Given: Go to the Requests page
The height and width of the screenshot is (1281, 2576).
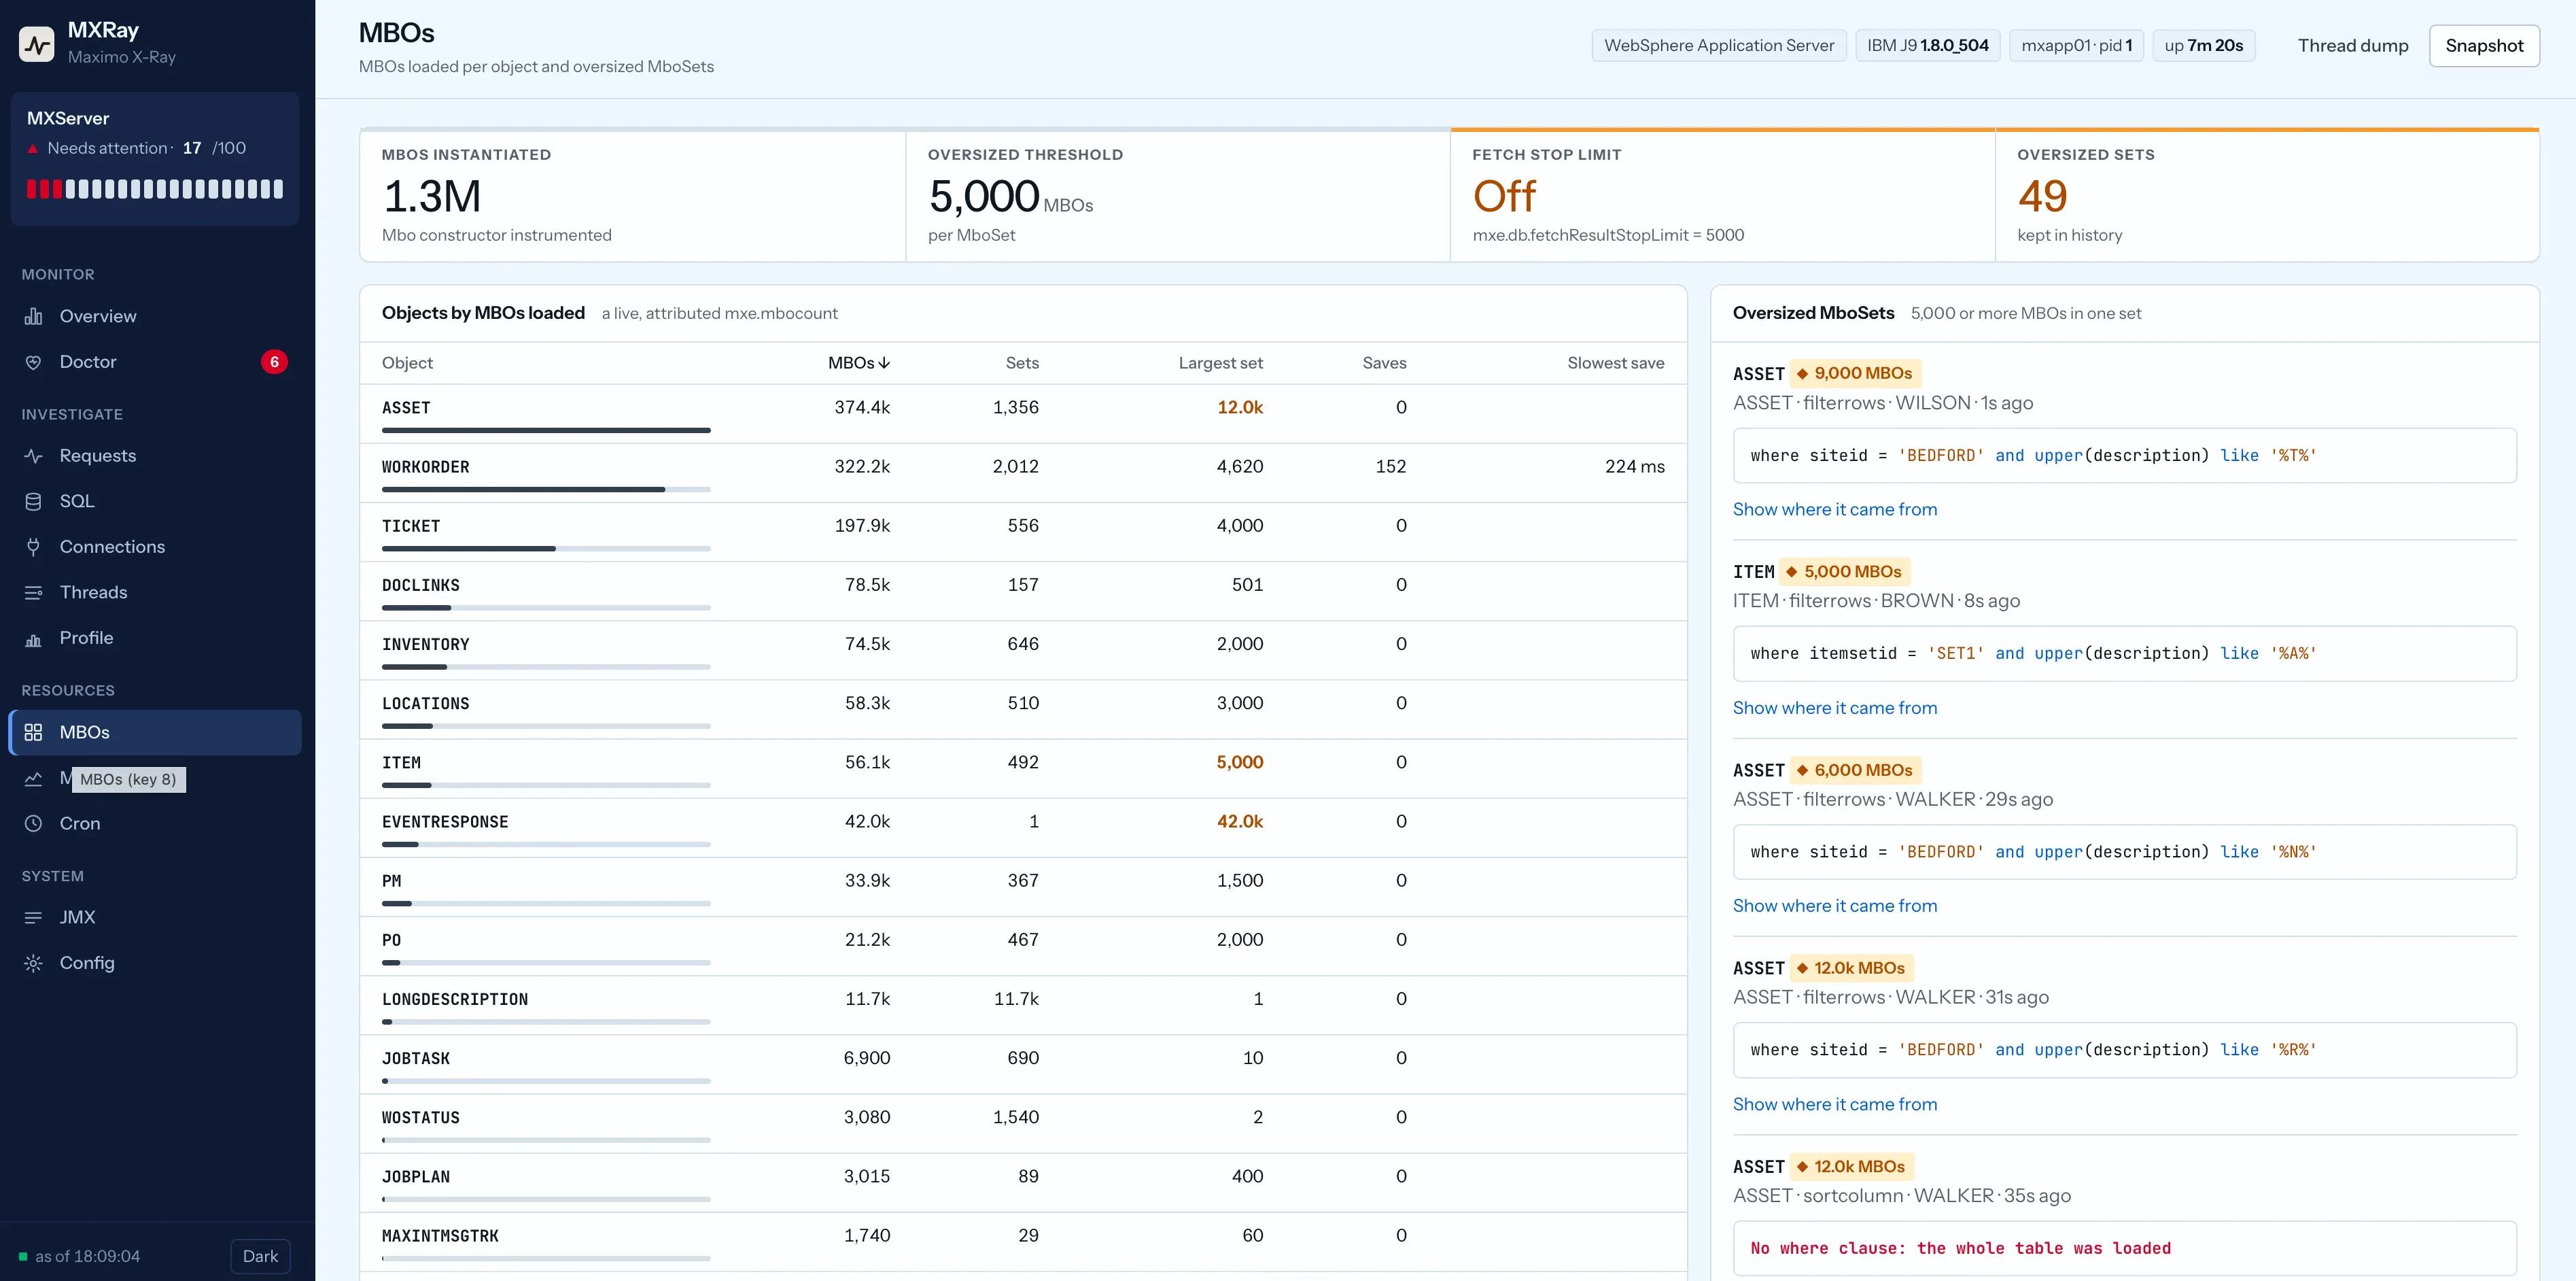Looking at the screenshot, I should coord(155,456).
